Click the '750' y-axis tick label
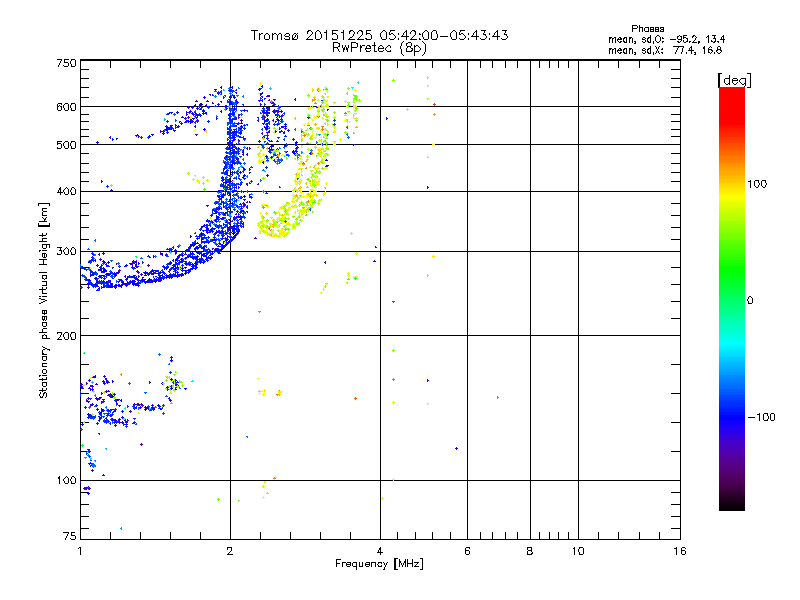Screen dimensions: 800x600 point(66,63)
